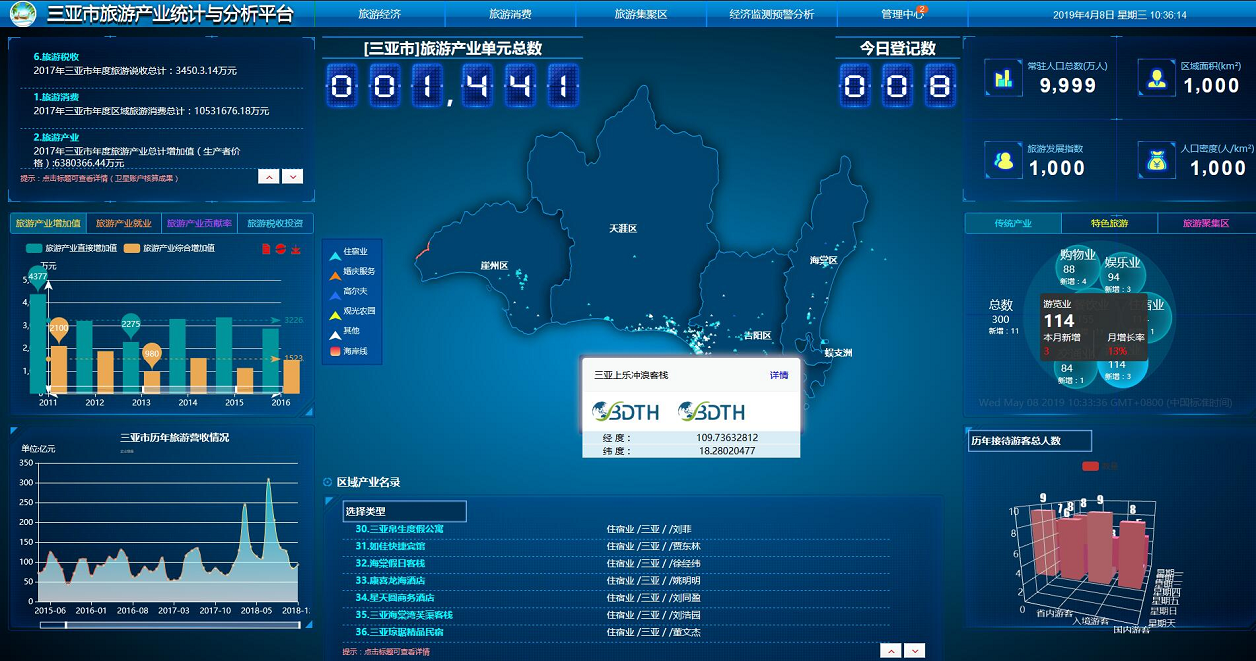
Task: Click the 区域面积 person icon
Action: (1157, 78)
